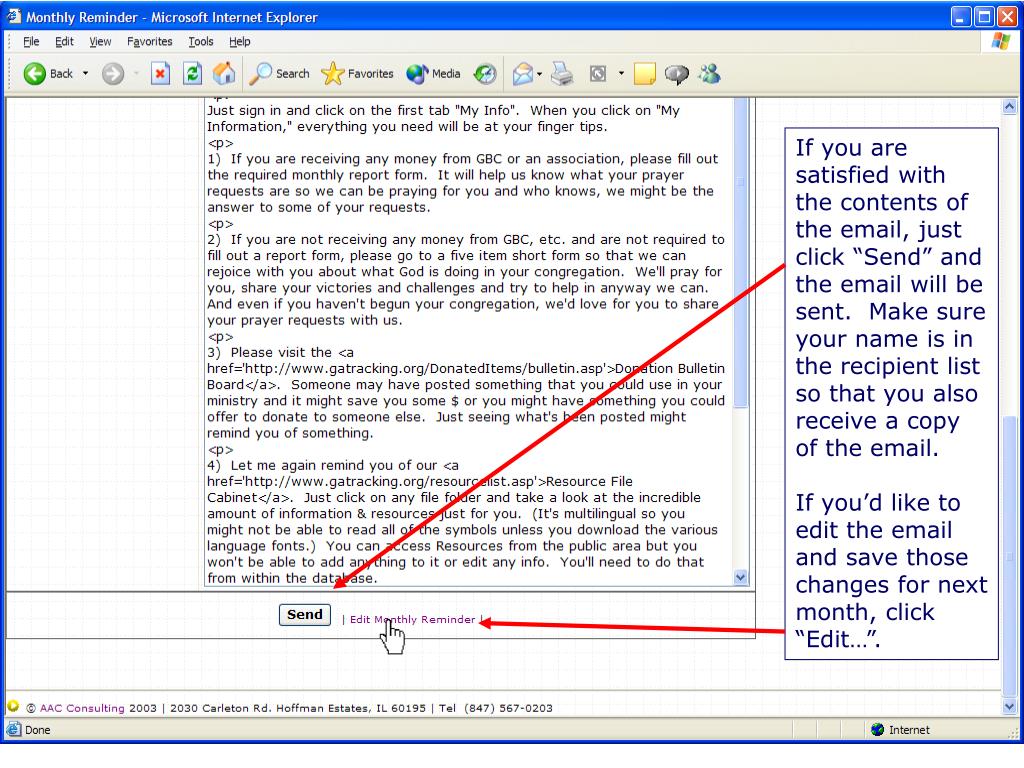
Task: Open the Edit Monthly Reminder link
Action: click(412, 619)
